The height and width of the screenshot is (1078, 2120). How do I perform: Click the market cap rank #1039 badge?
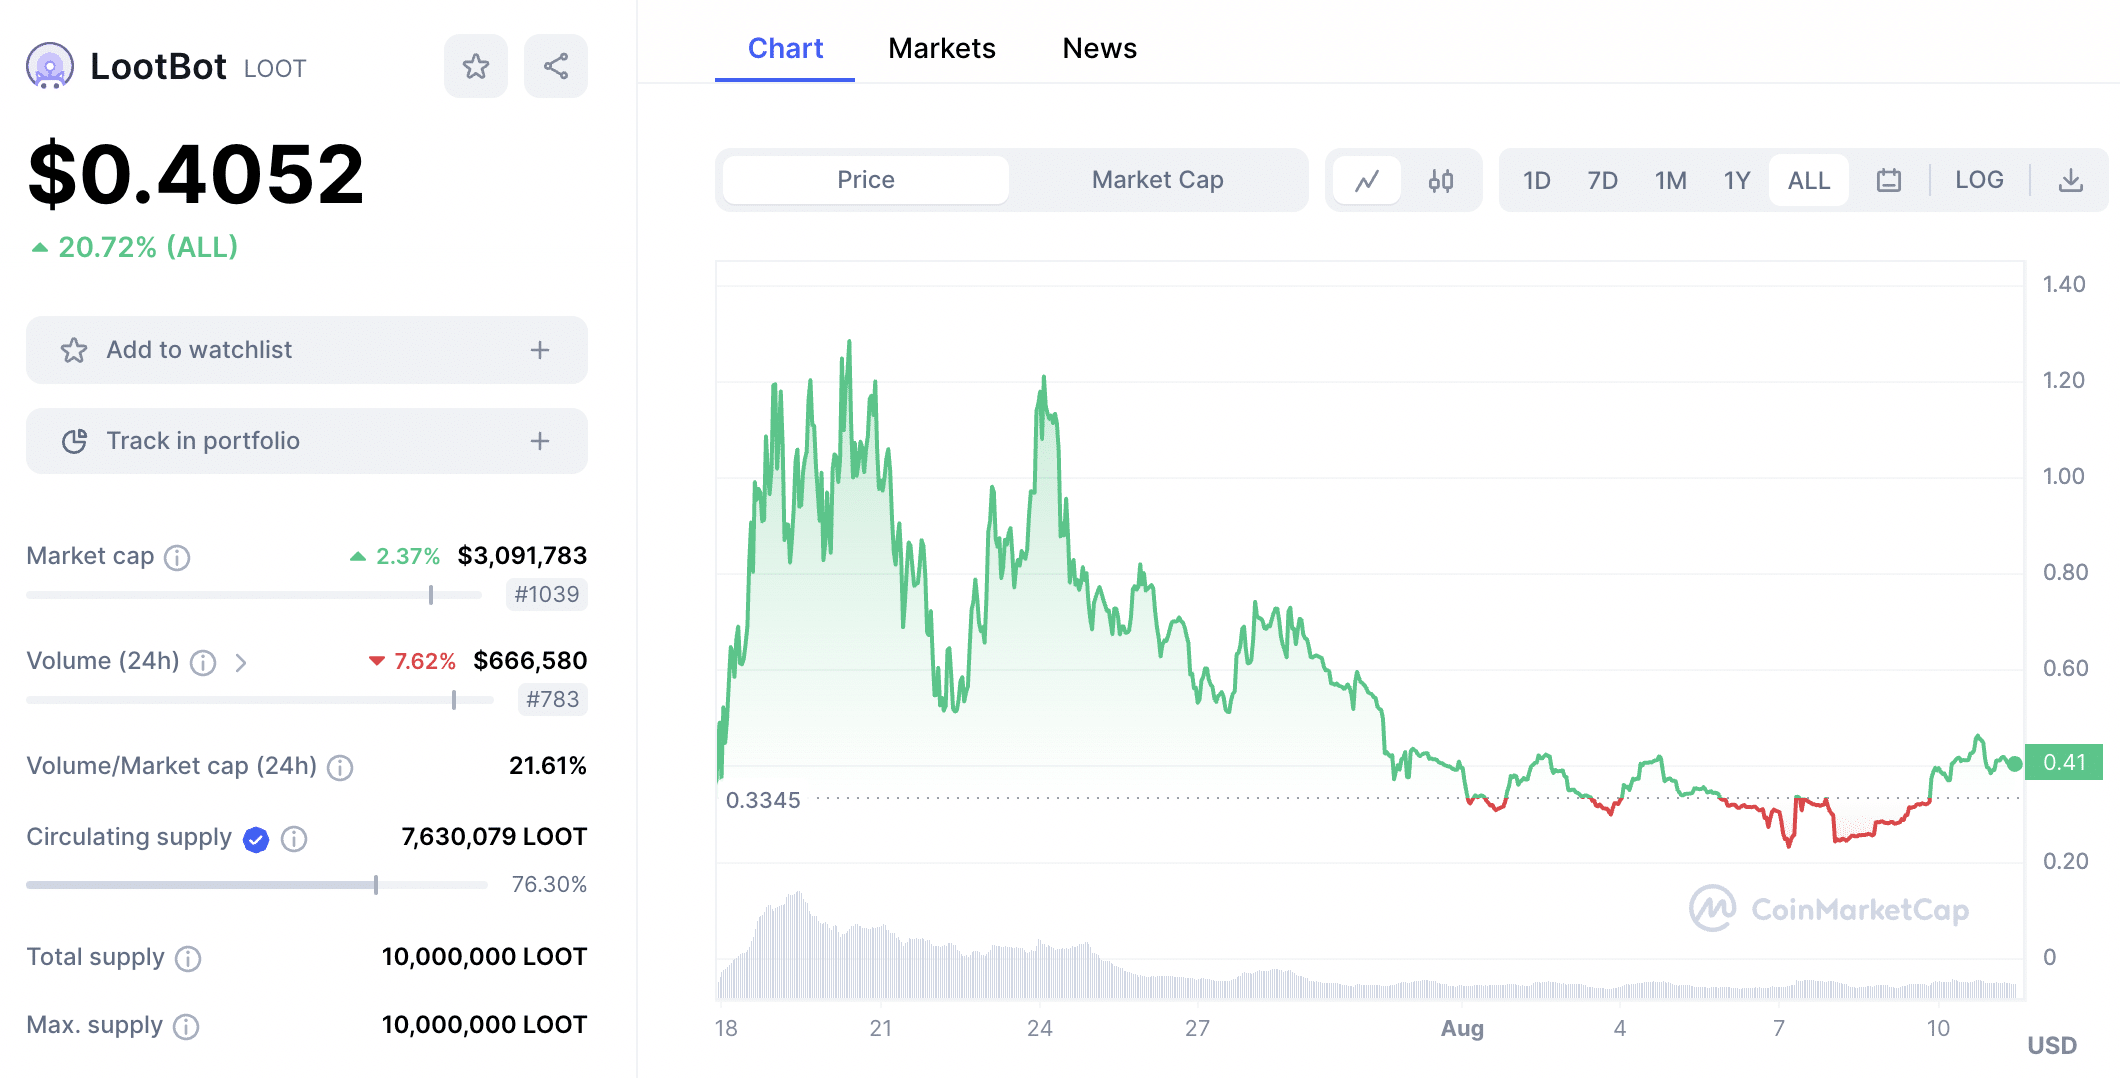(546, 595)
